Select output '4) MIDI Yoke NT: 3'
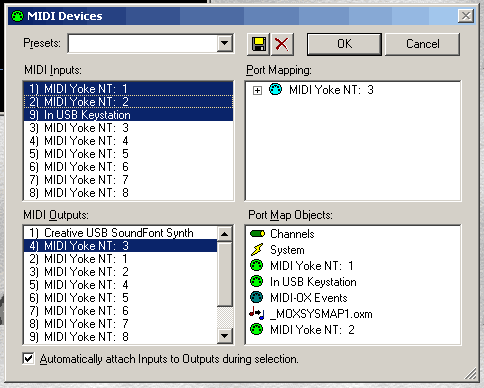Viewport: 484px width, 388px height. (121, 246)
